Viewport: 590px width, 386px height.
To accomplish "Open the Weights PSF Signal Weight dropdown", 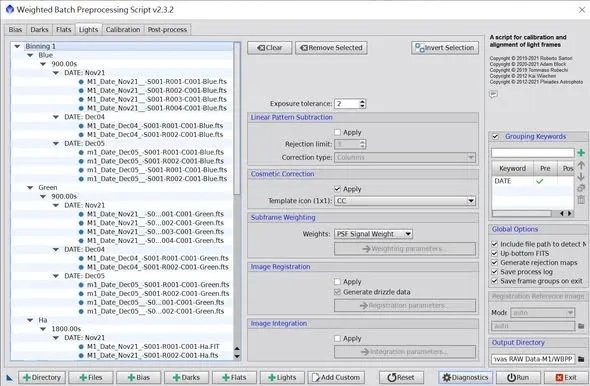I will [373, 234].
